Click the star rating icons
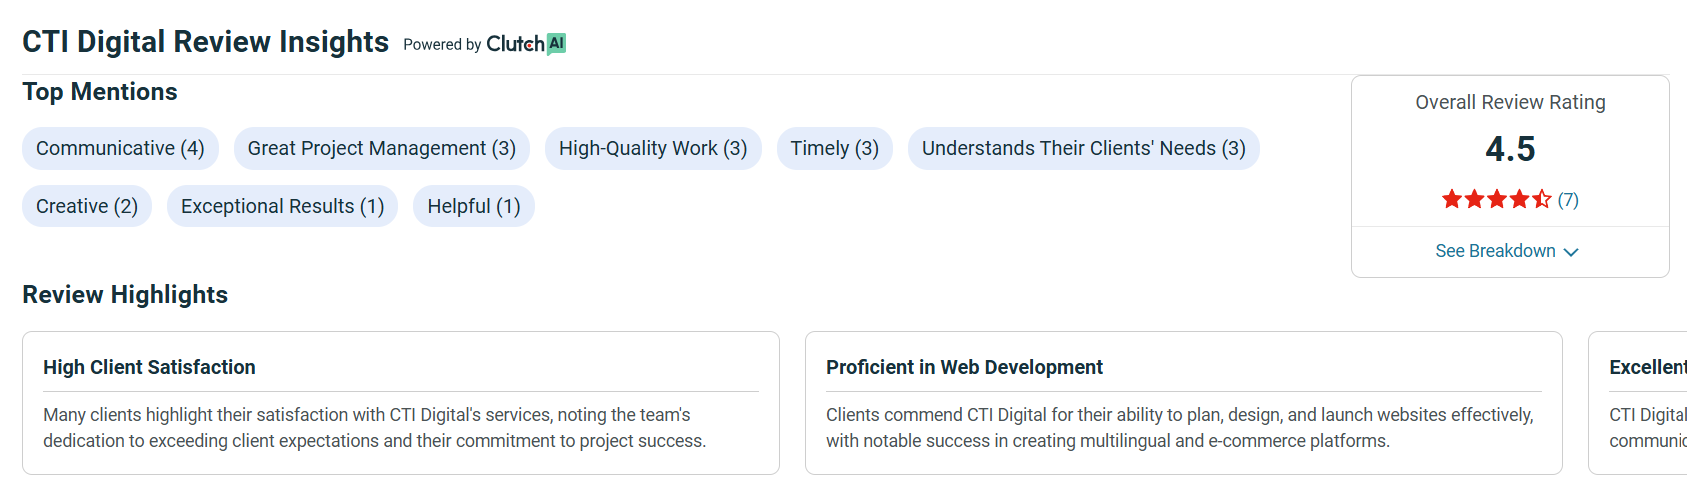1687x490 pixels. click(1496, 199)
